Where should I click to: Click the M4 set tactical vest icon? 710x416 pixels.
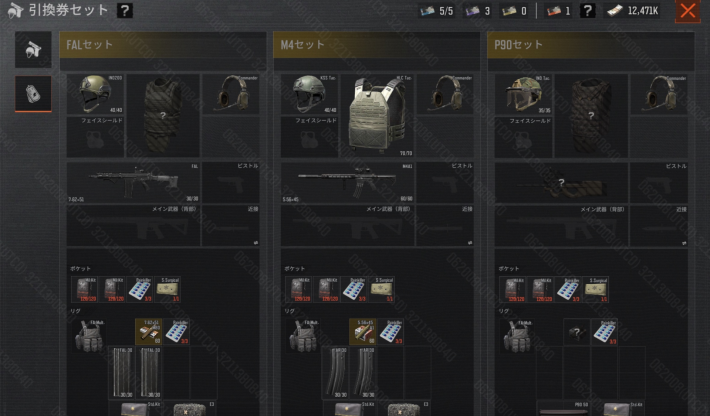377,116
